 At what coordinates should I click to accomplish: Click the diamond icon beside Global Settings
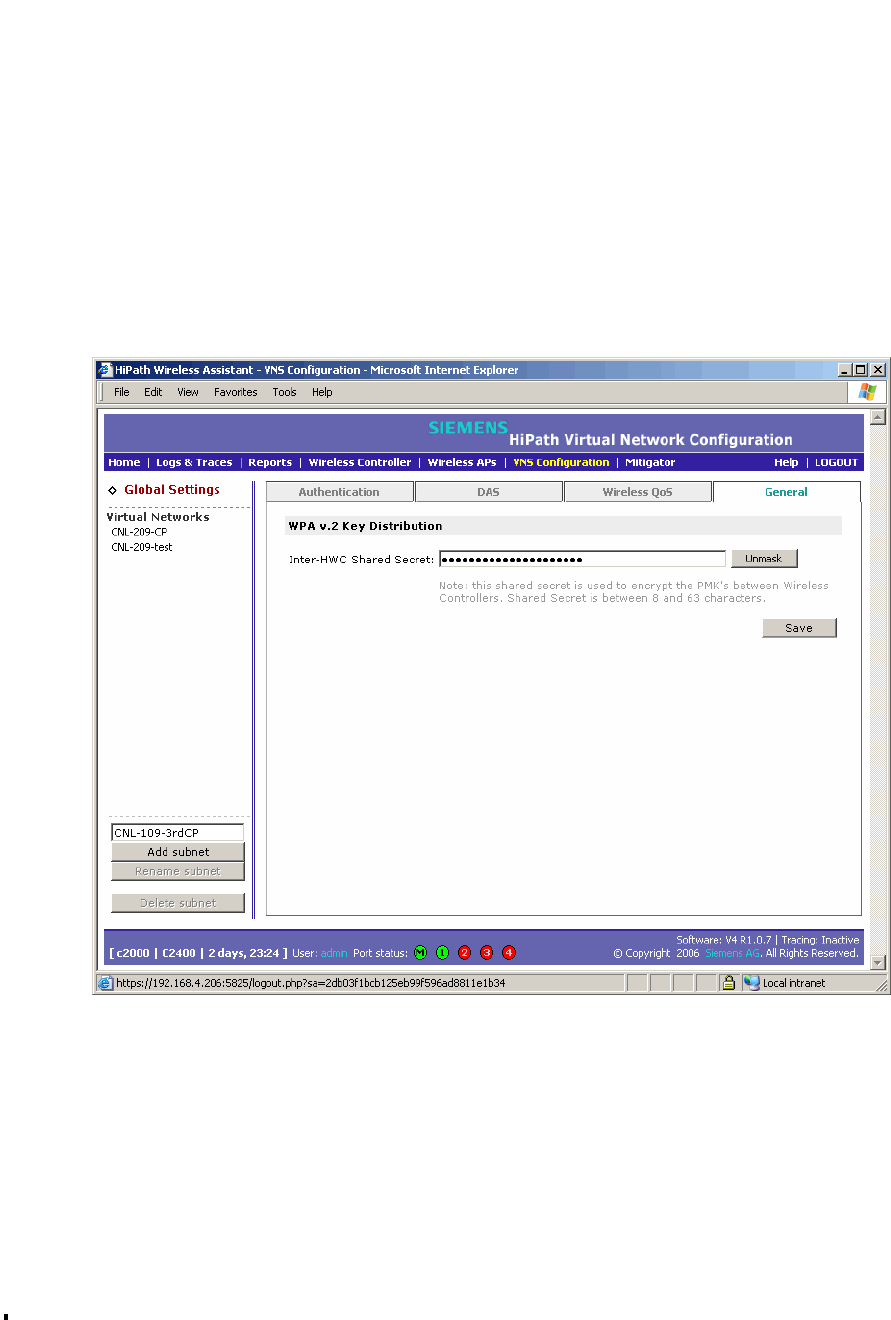[113, 490]
